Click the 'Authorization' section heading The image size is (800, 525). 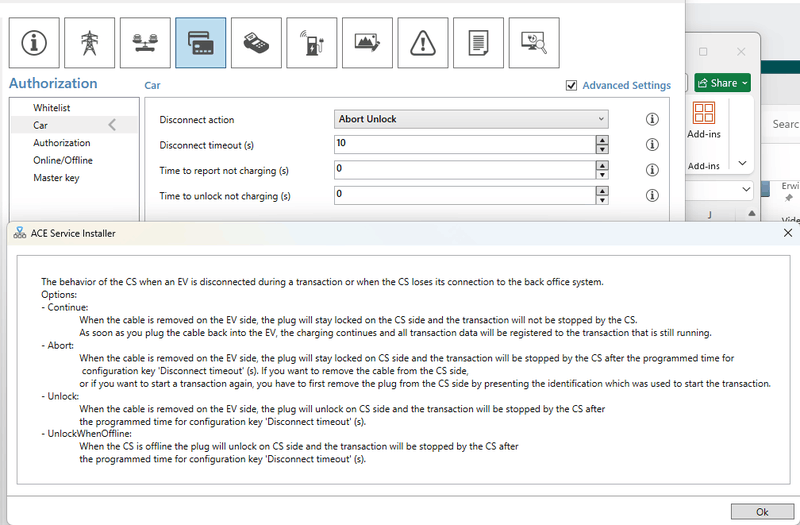(x=53, y=83)
